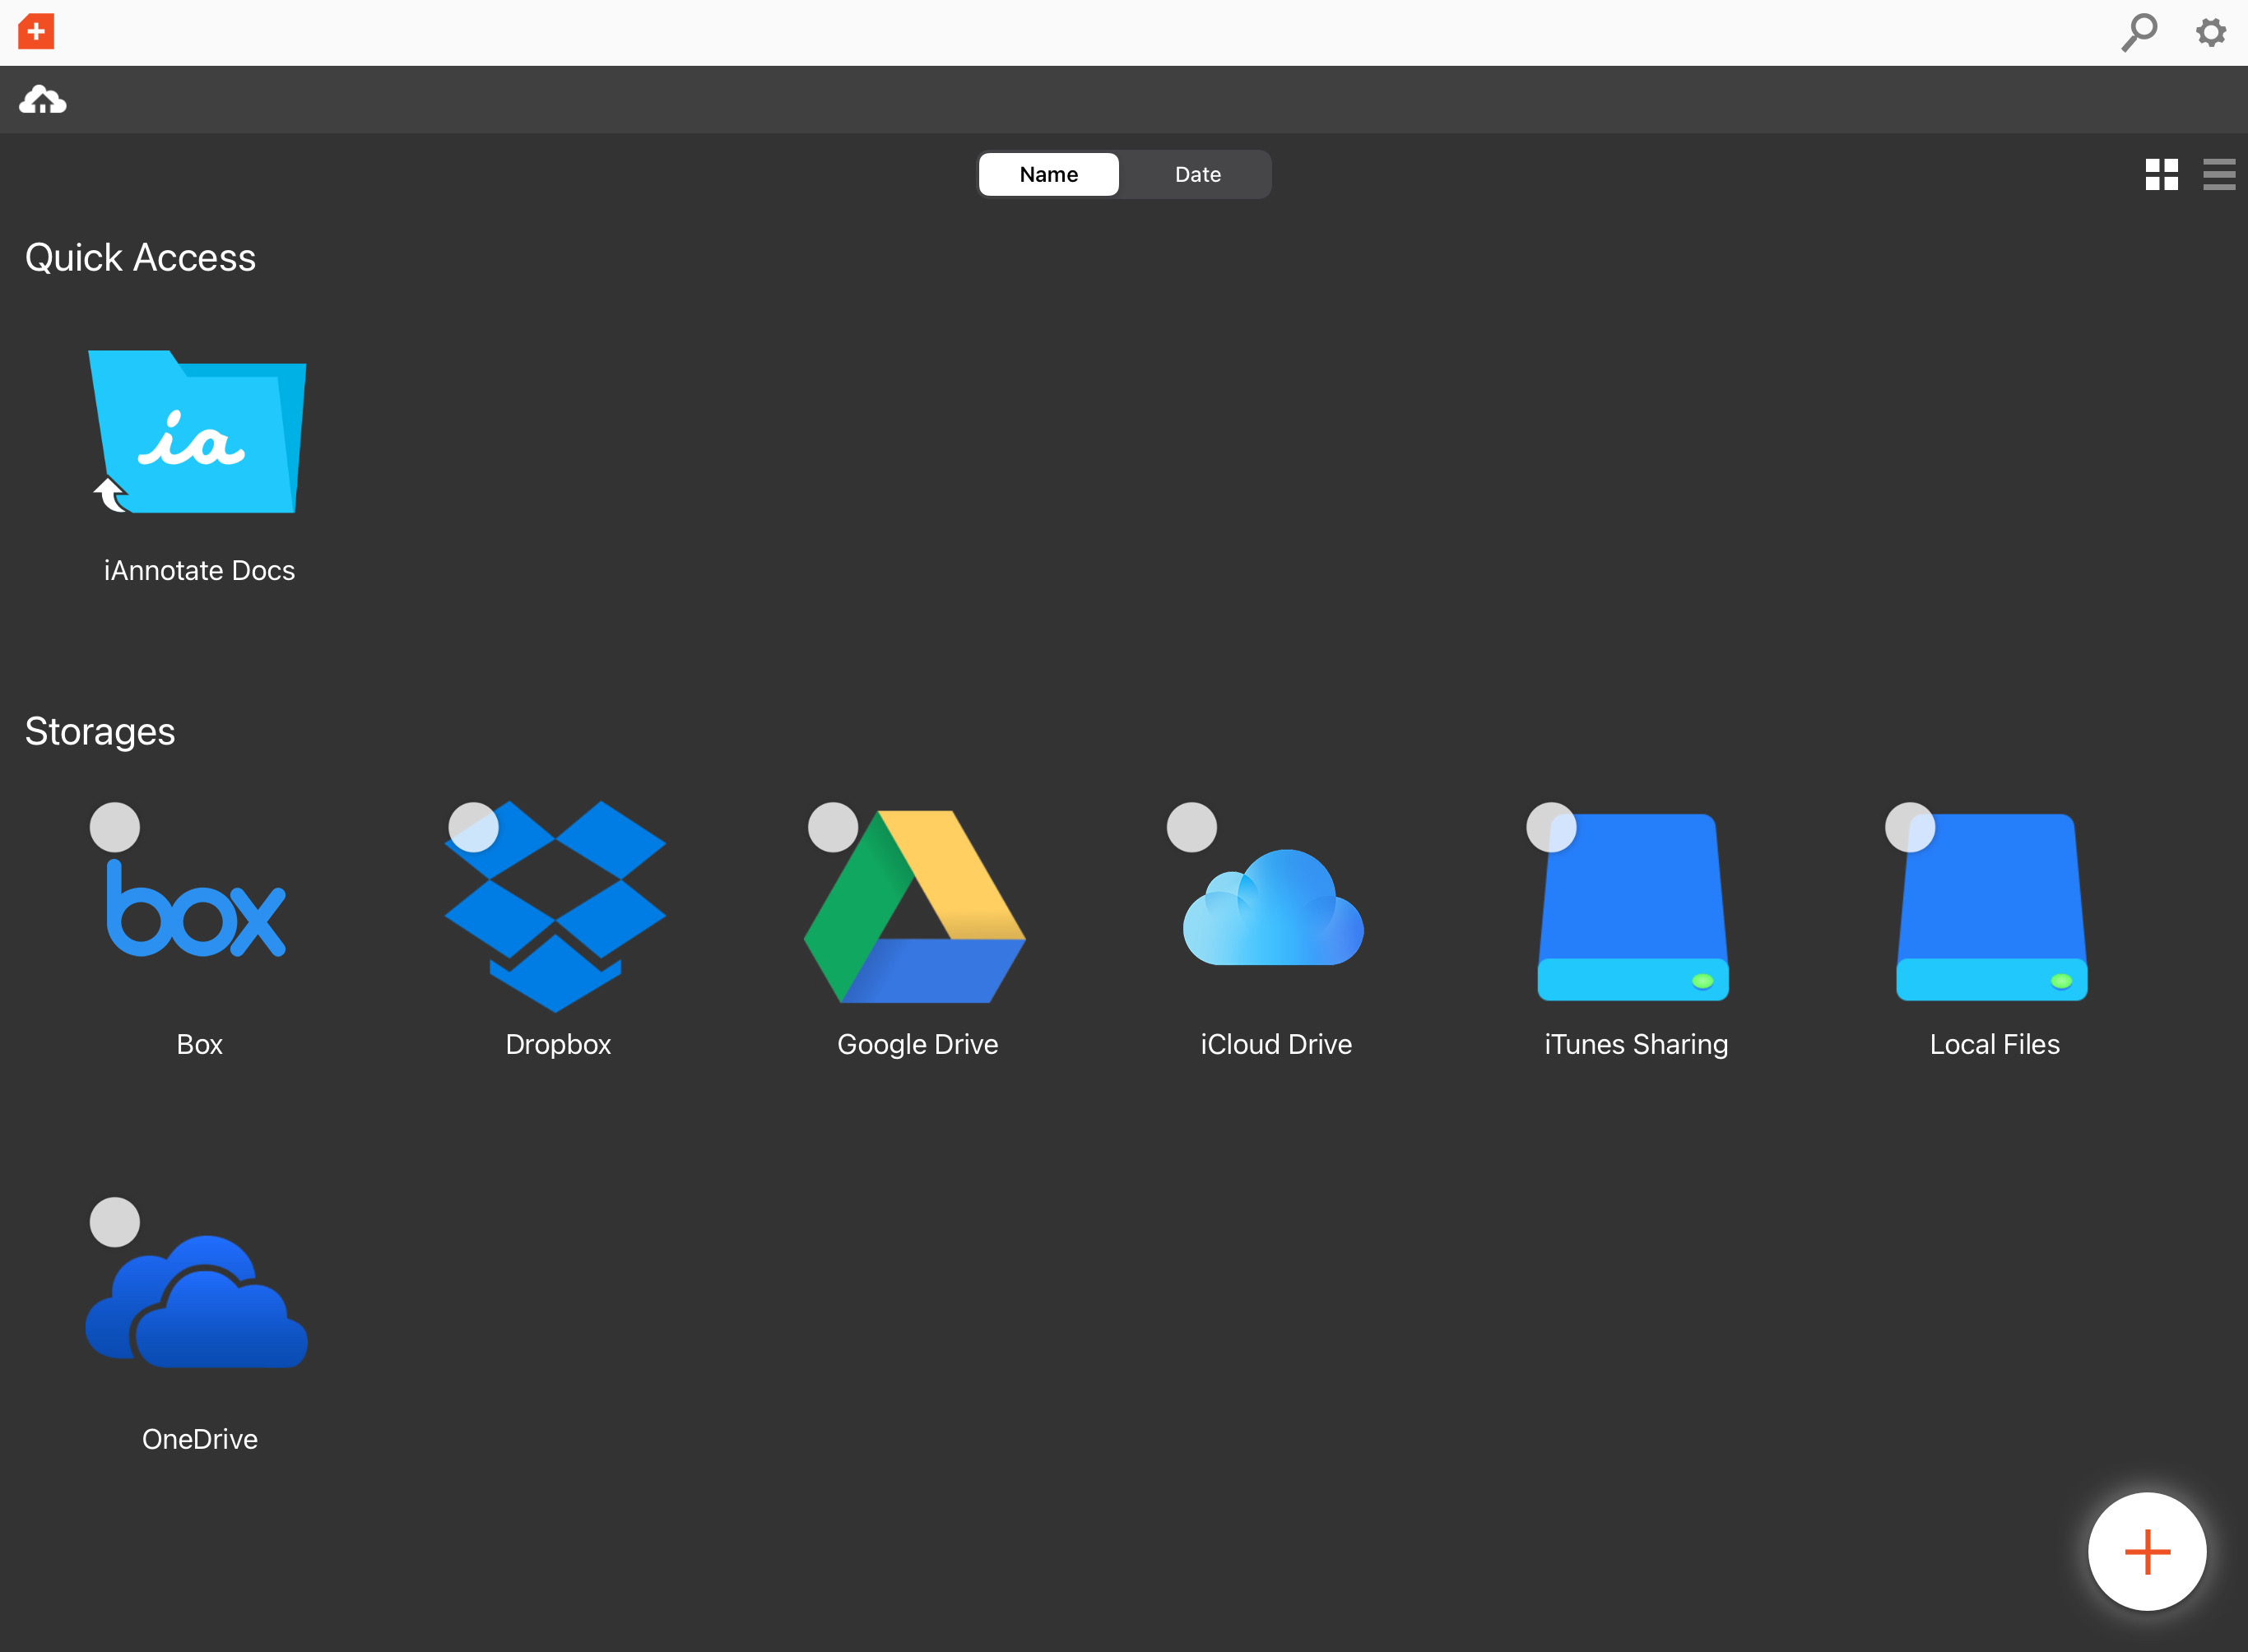The height and width of the screenshot is (1652, 2248).
Task: Click the Google Drive label text
Action: (918, 1045)
